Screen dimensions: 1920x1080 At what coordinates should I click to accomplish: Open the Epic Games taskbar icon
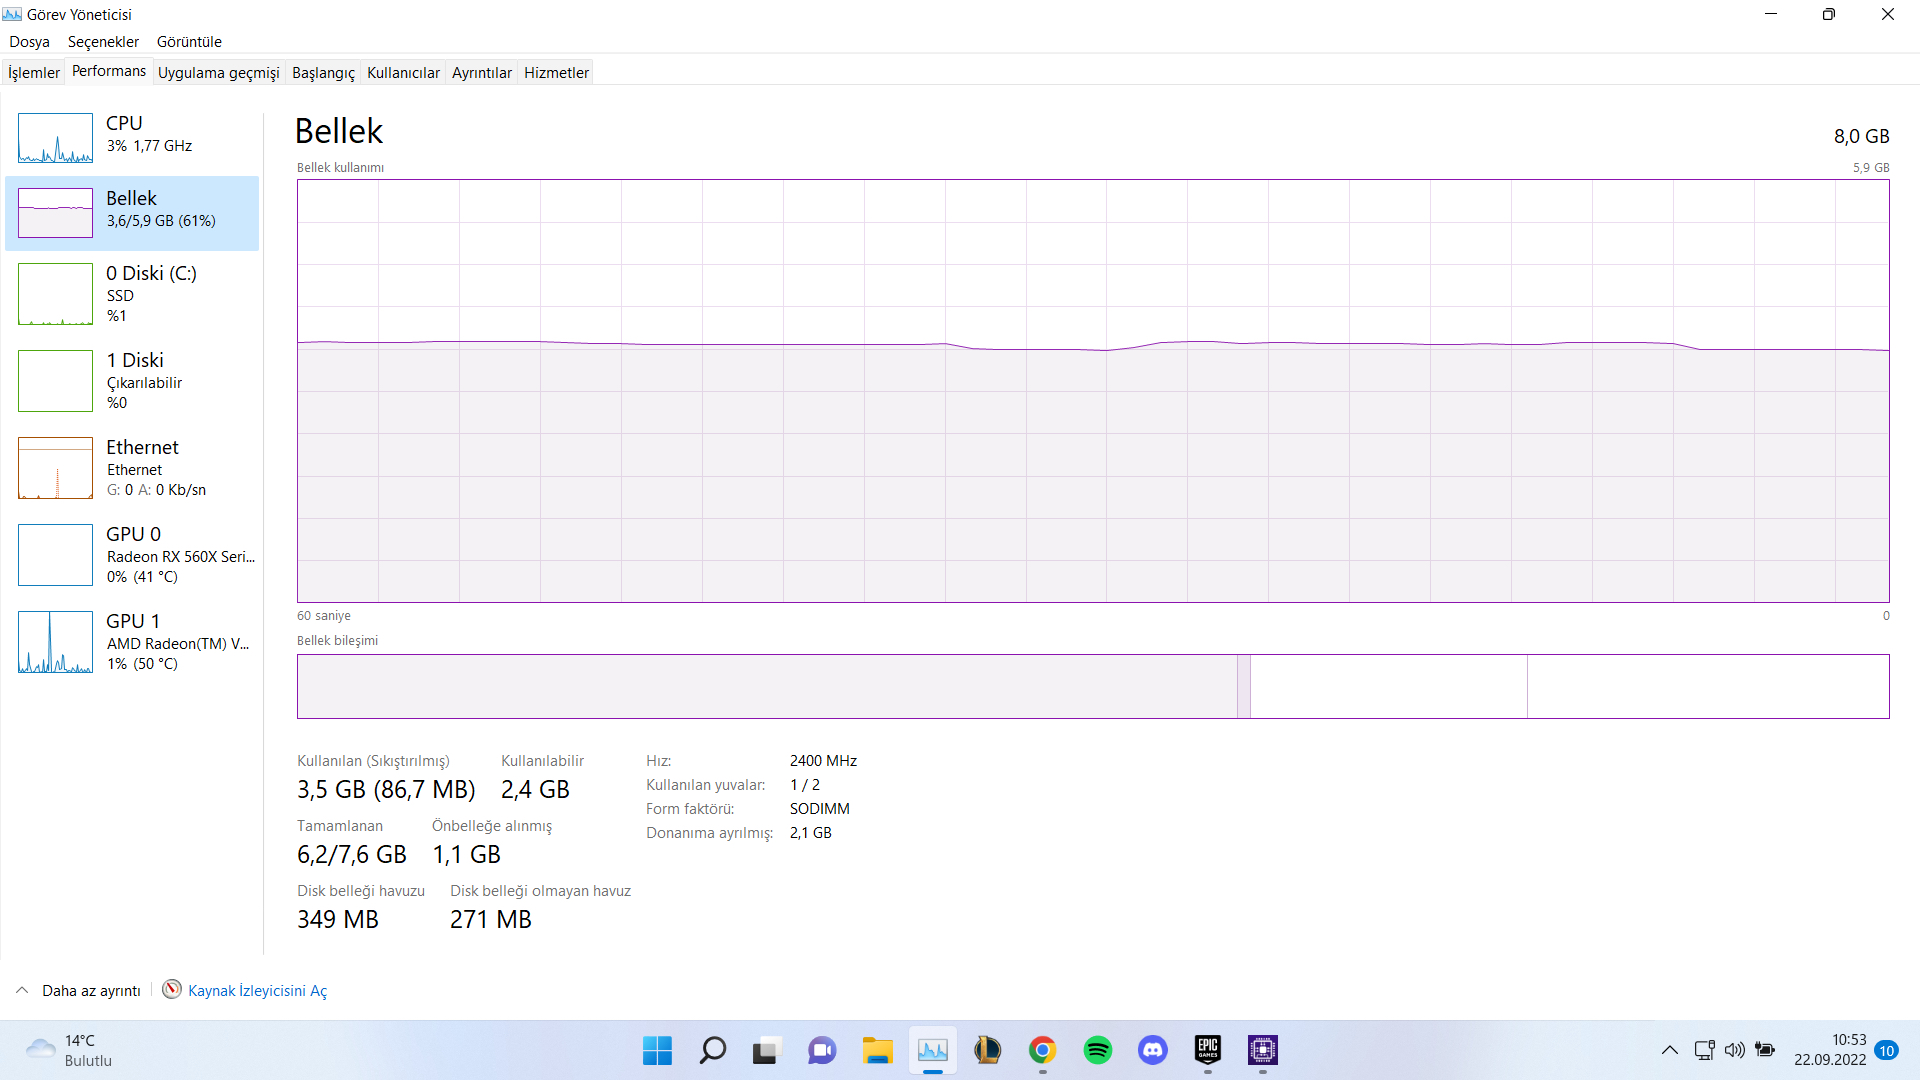point(1207,1050)
